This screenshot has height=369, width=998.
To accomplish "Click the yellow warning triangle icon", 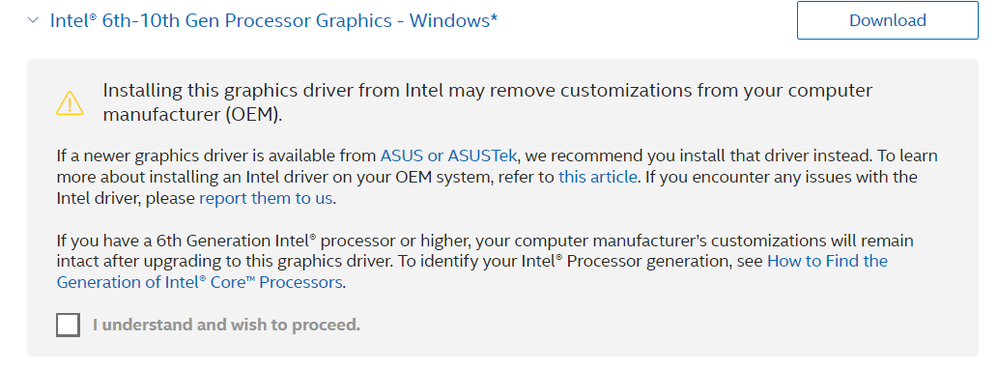I will pos(69,102).
